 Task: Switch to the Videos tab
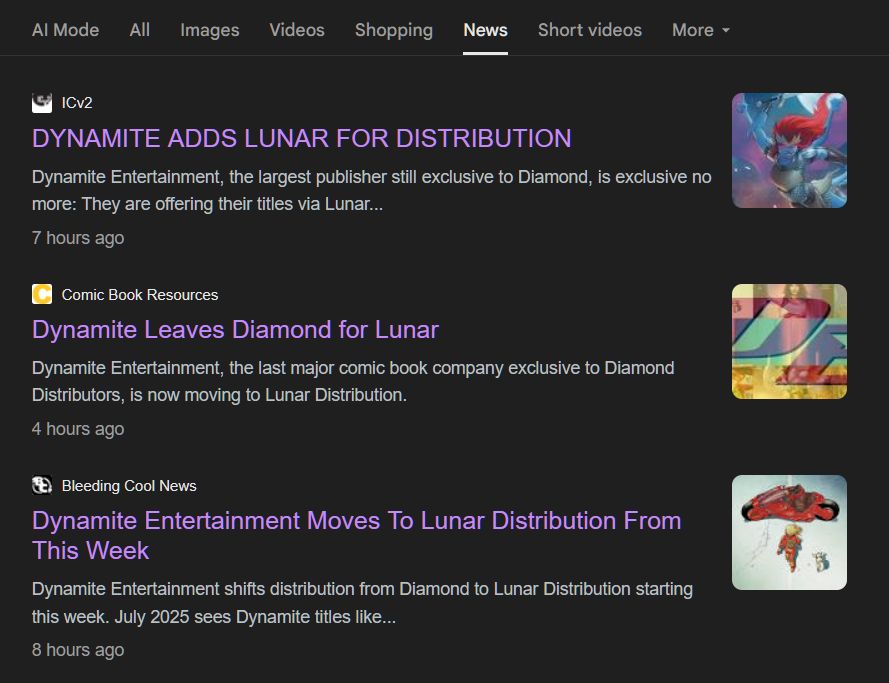tap(297, 29)
